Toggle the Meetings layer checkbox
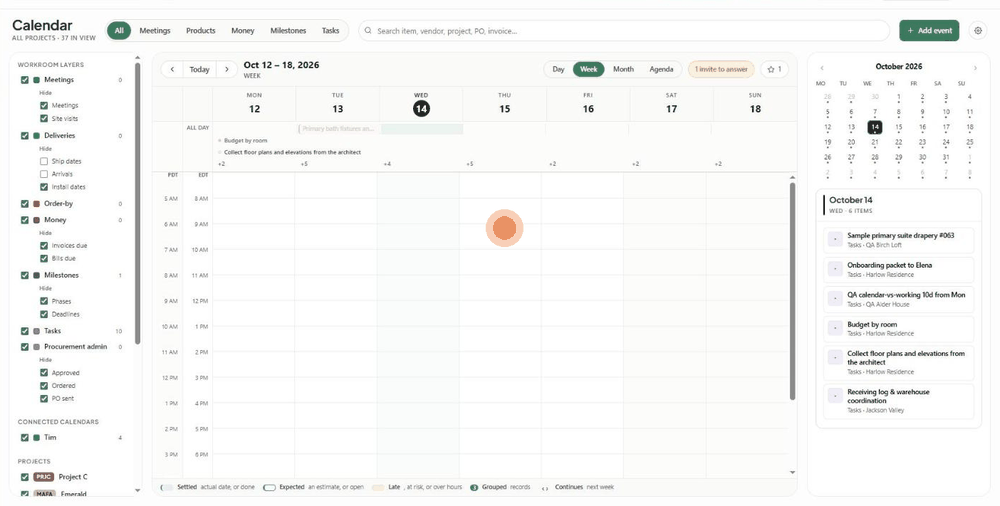The height and width of the screenshot is (506, 1000). 25,80
